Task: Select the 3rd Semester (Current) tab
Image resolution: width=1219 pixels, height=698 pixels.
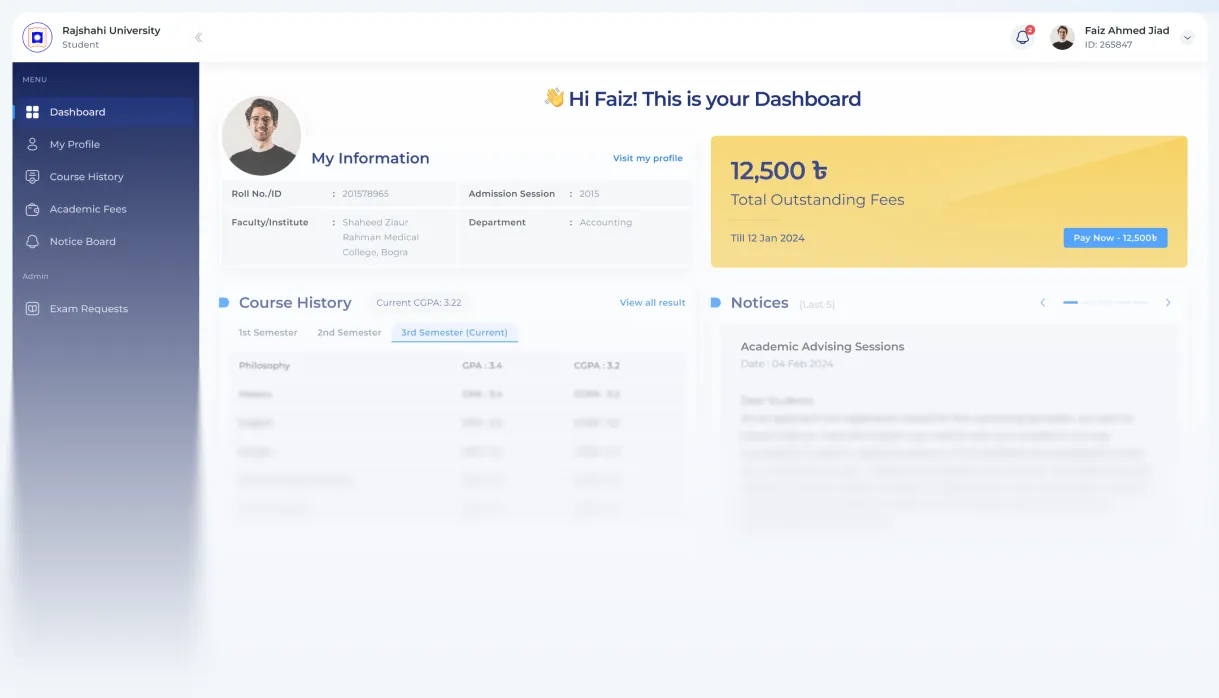Action: coord(454,333)
